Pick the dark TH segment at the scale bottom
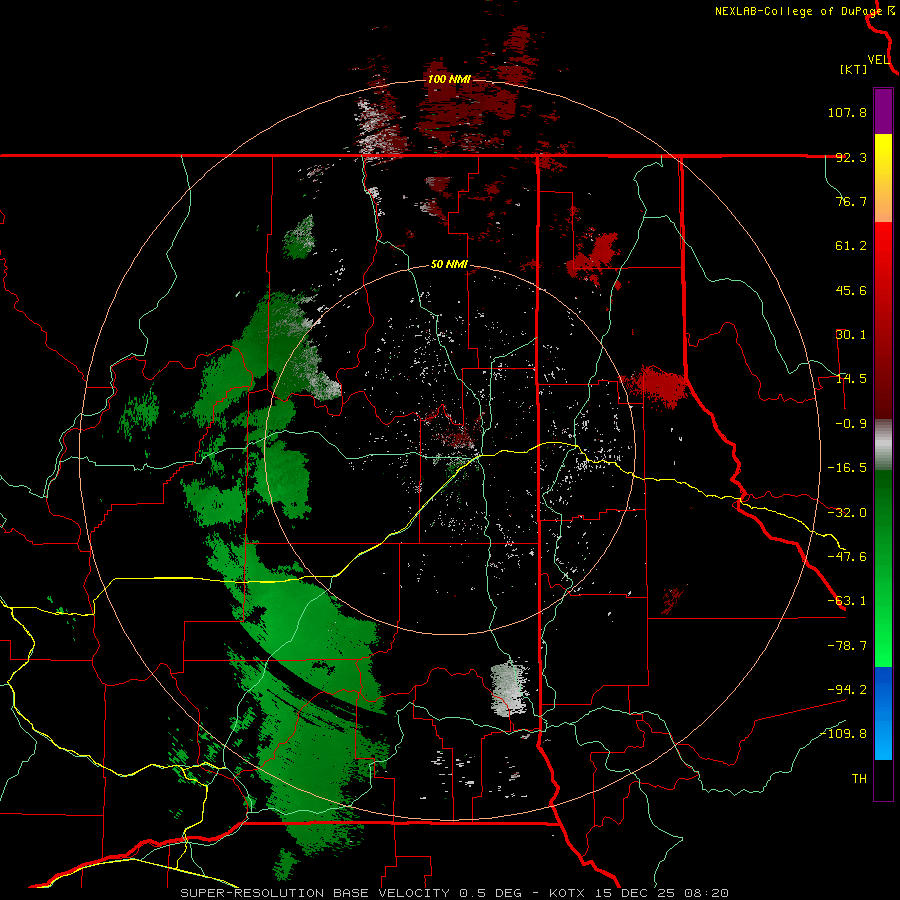The height and width of the screenshot is (900, 900). point(883,780)
